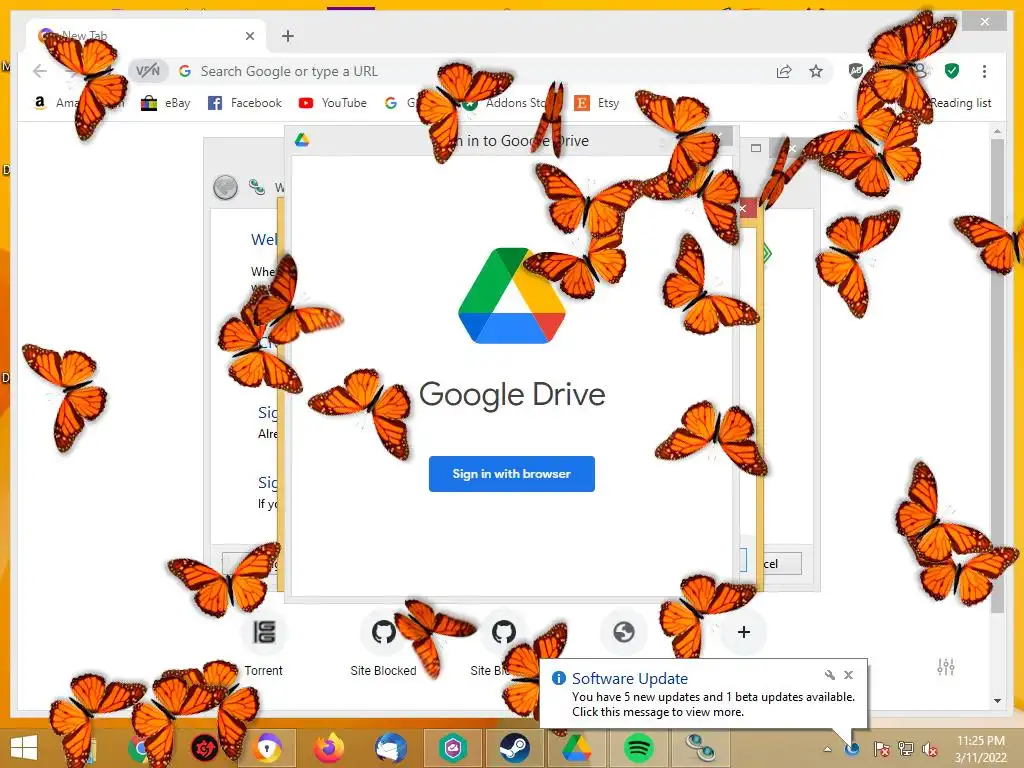Open Thunderbird from the taskbar
1024x768 pixels.
[391, 748]
